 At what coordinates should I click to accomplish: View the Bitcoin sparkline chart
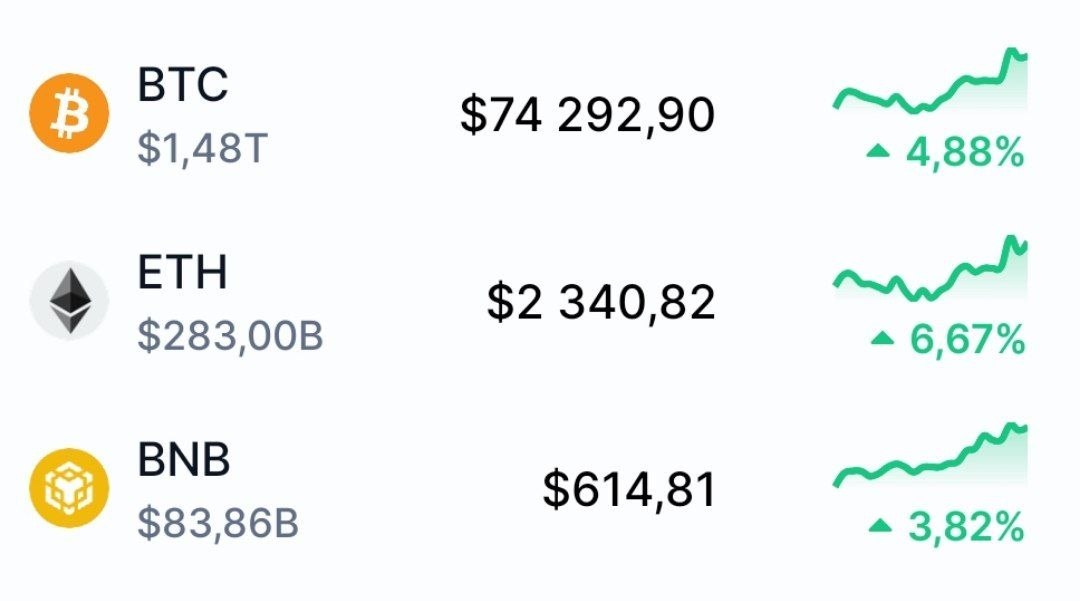[x=930, y=86]
